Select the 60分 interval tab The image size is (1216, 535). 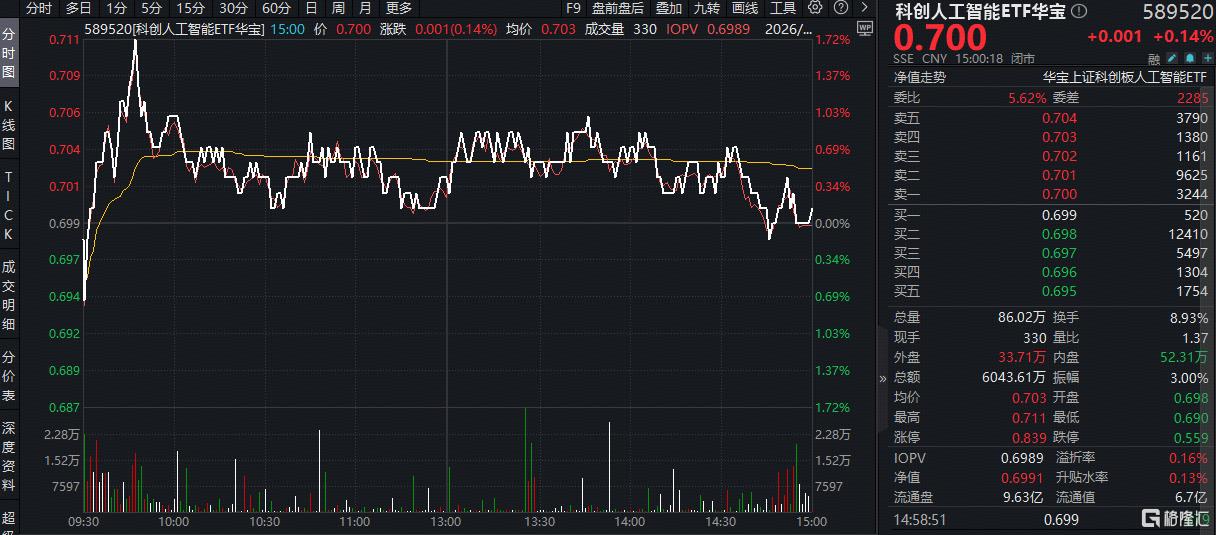(276, 8)
